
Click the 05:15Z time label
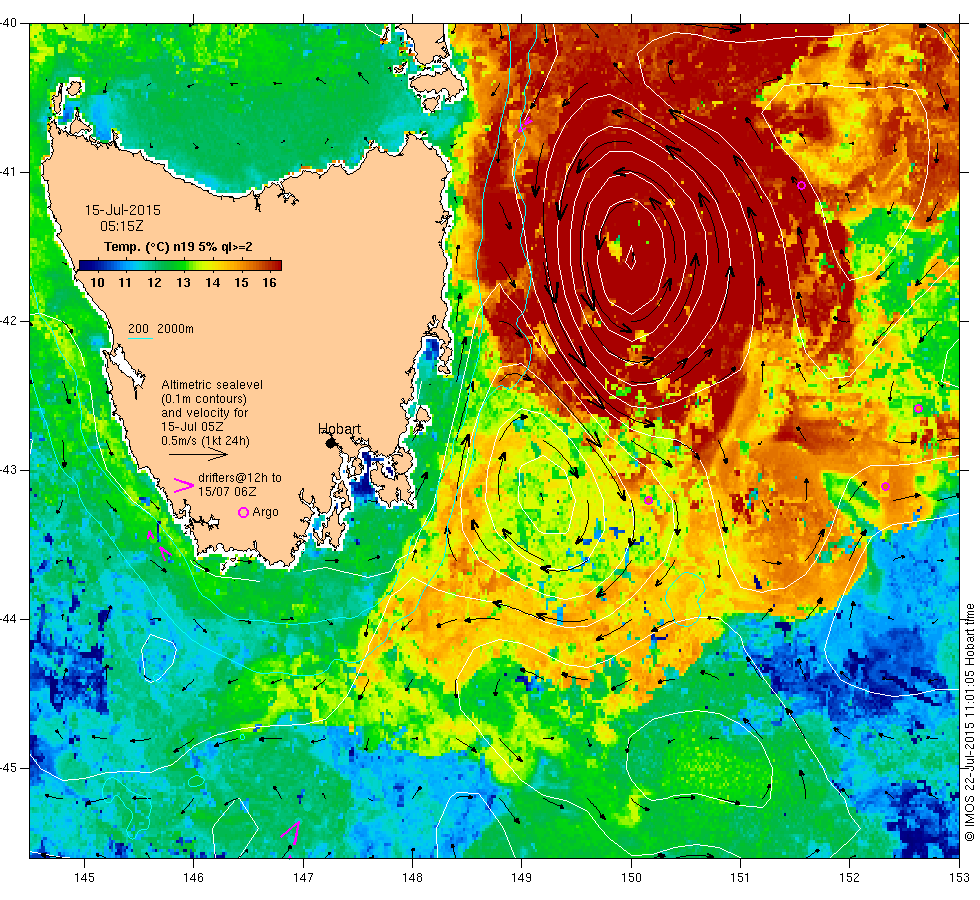(122, 226)
